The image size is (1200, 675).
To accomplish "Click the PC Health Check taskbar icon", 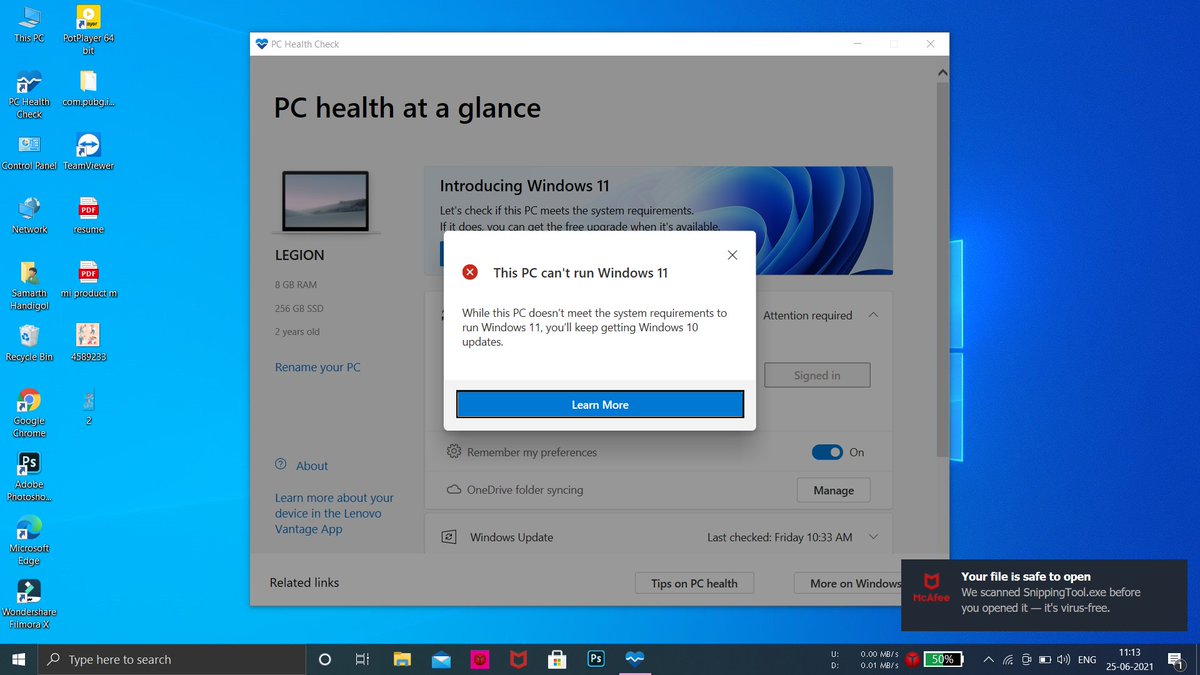I will (x=635, y=659).
